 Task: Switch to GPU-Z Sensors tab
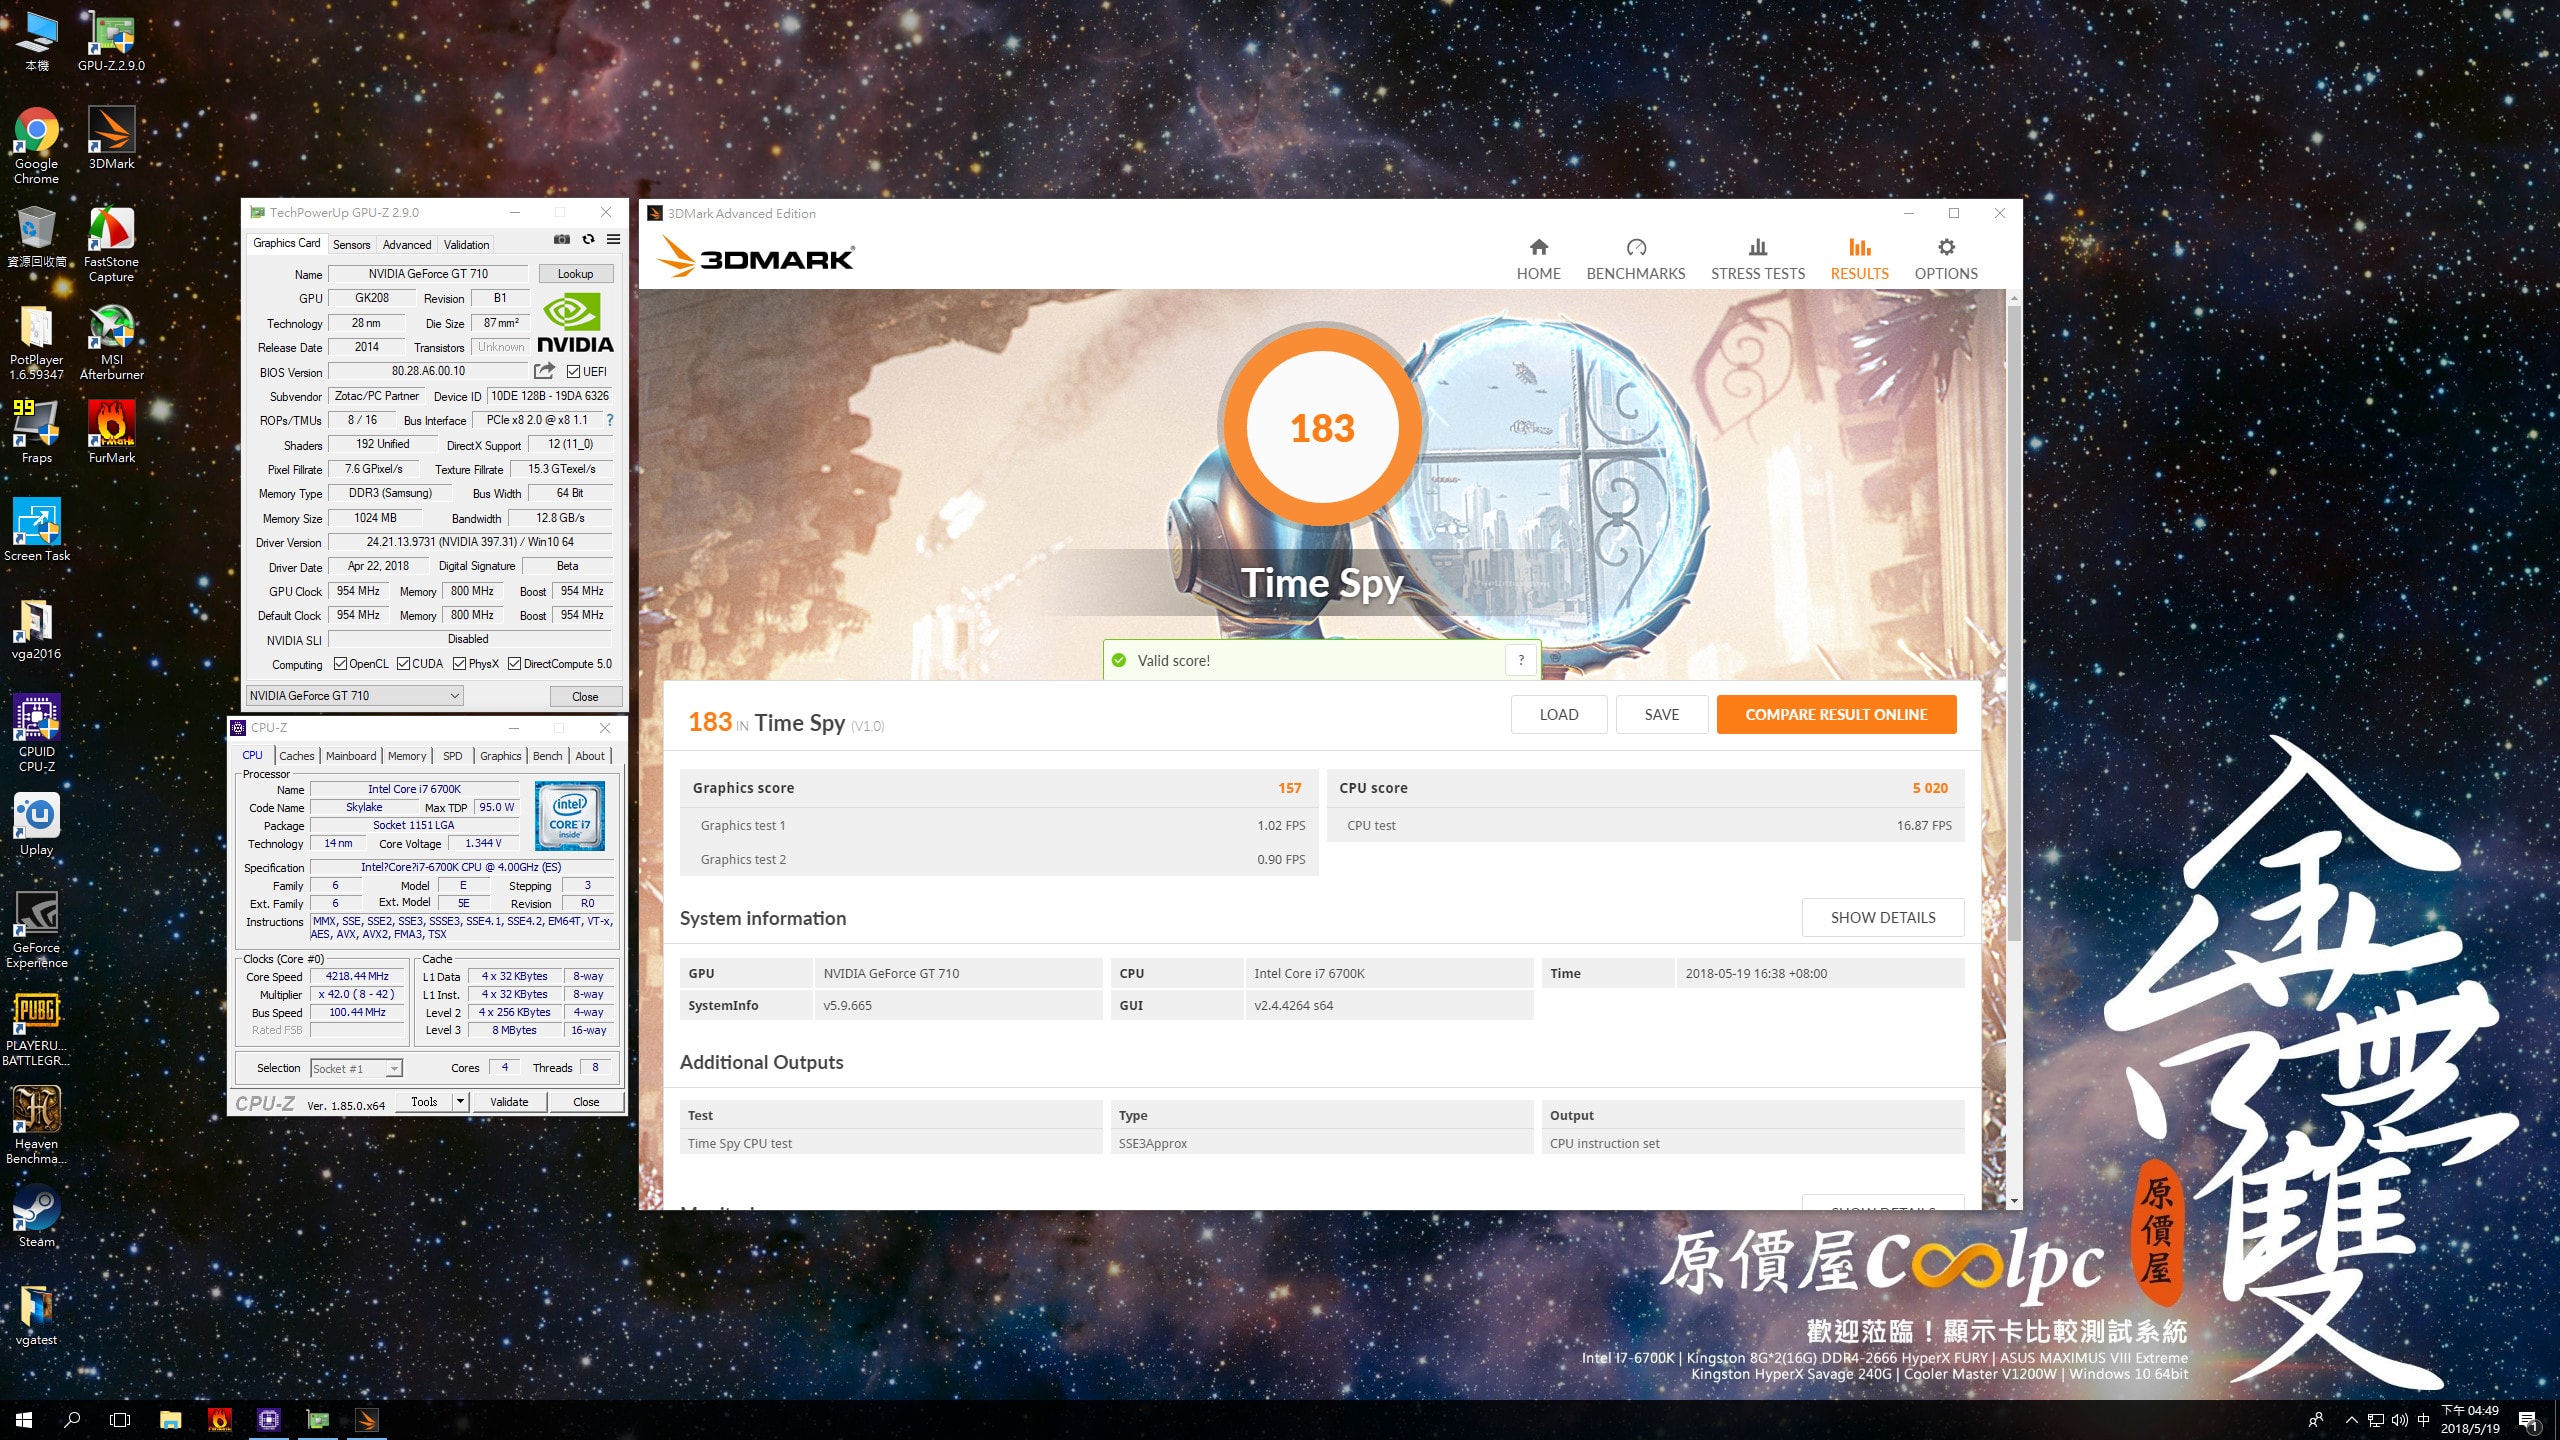click(351, 244)
